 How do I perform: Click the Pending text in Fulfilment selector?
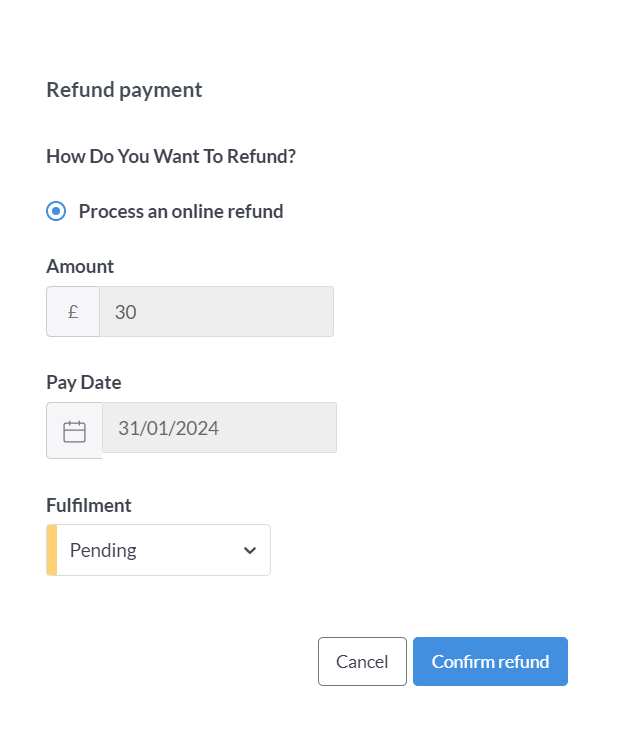pos(103,550)
